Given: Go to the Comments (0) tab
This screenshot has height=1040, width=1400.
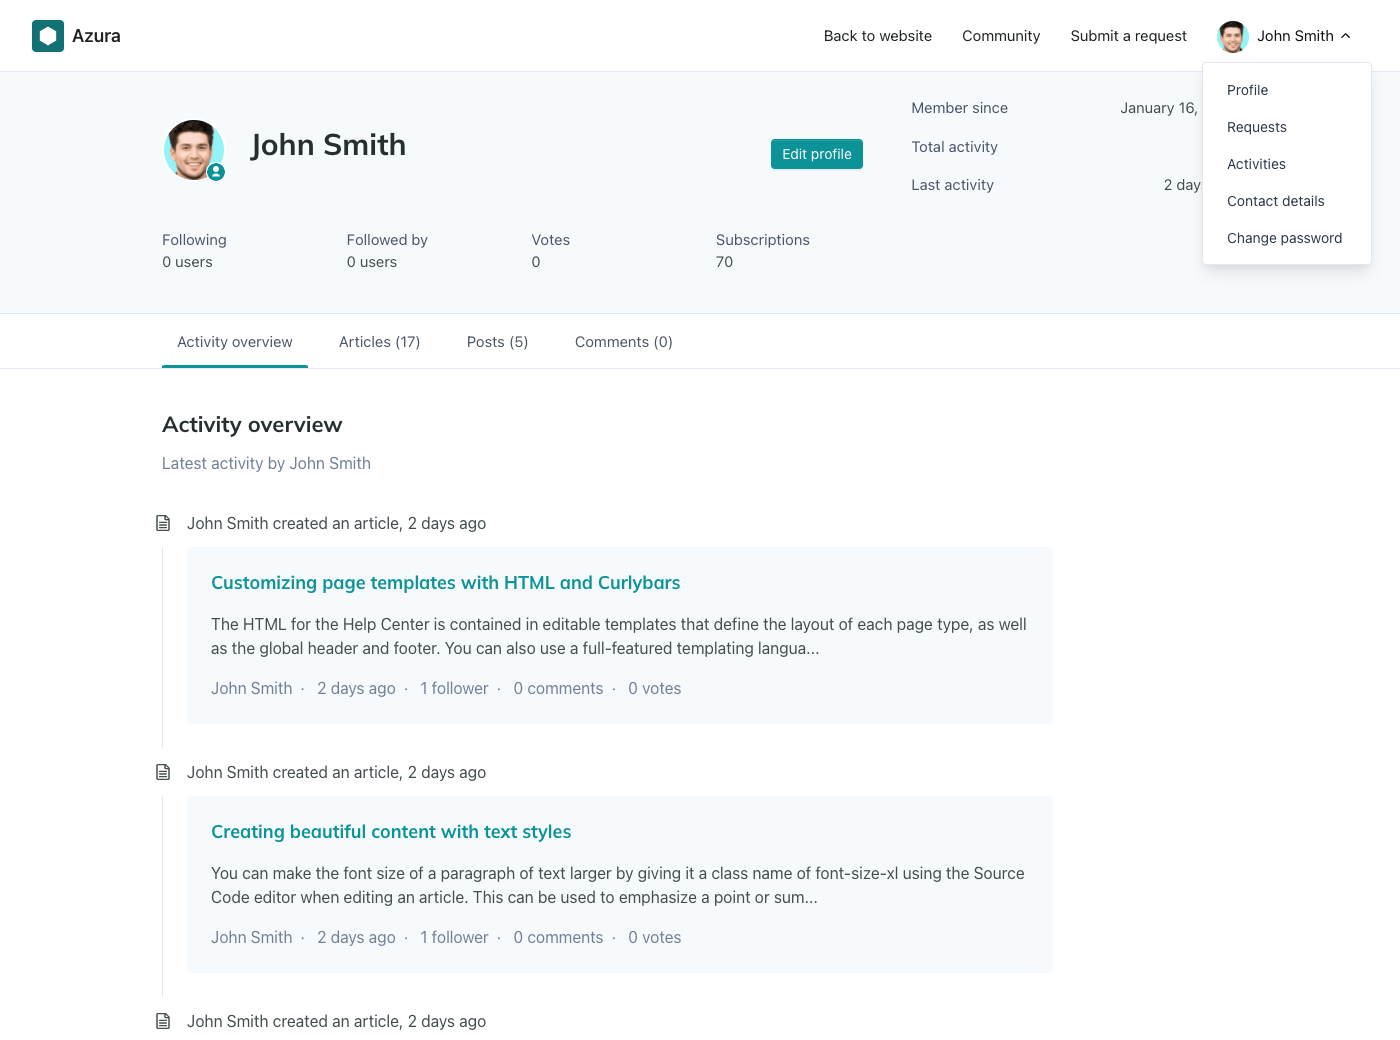Looking at the screenshot, I should coord(623,342).
